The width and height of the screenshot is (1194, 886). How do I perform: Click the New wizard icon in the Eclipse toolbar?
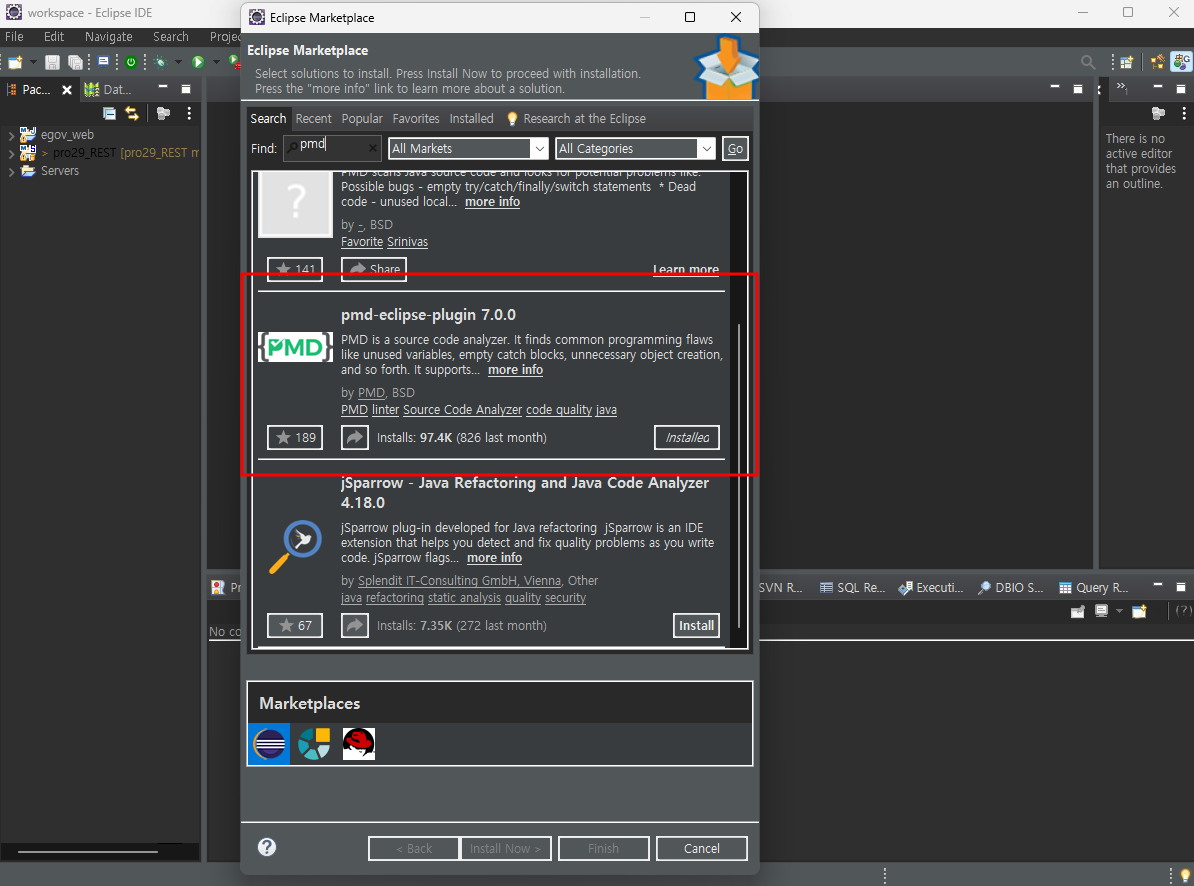[14, 62]
